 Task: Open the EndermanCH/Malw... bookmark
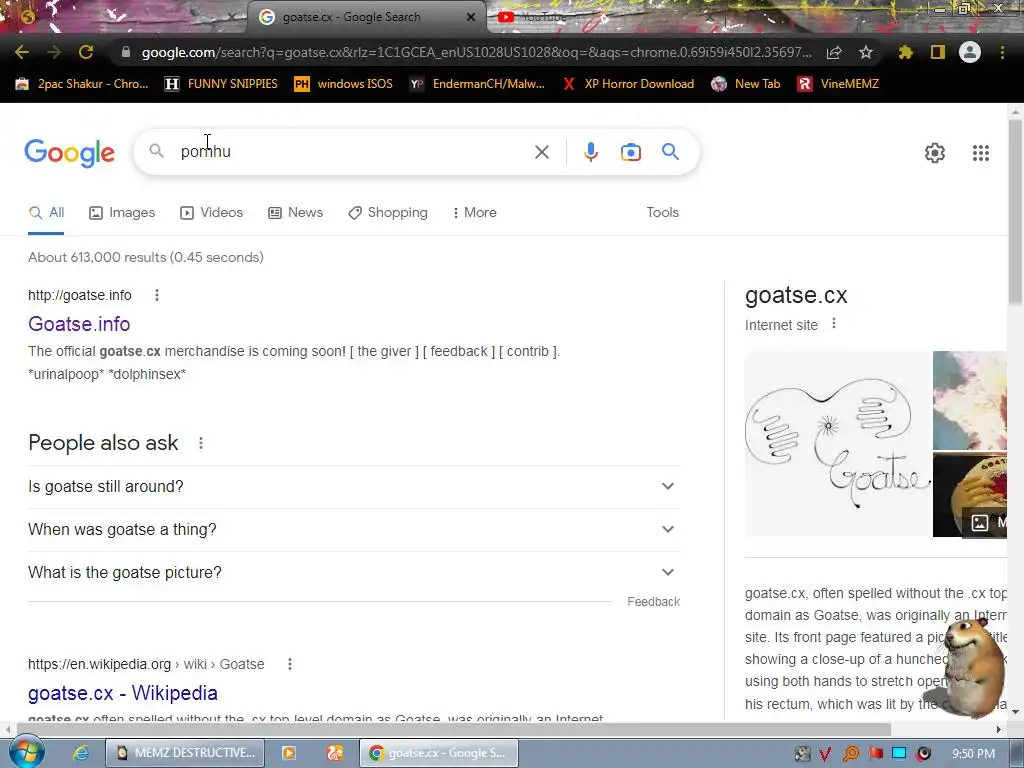coord(477,84)
